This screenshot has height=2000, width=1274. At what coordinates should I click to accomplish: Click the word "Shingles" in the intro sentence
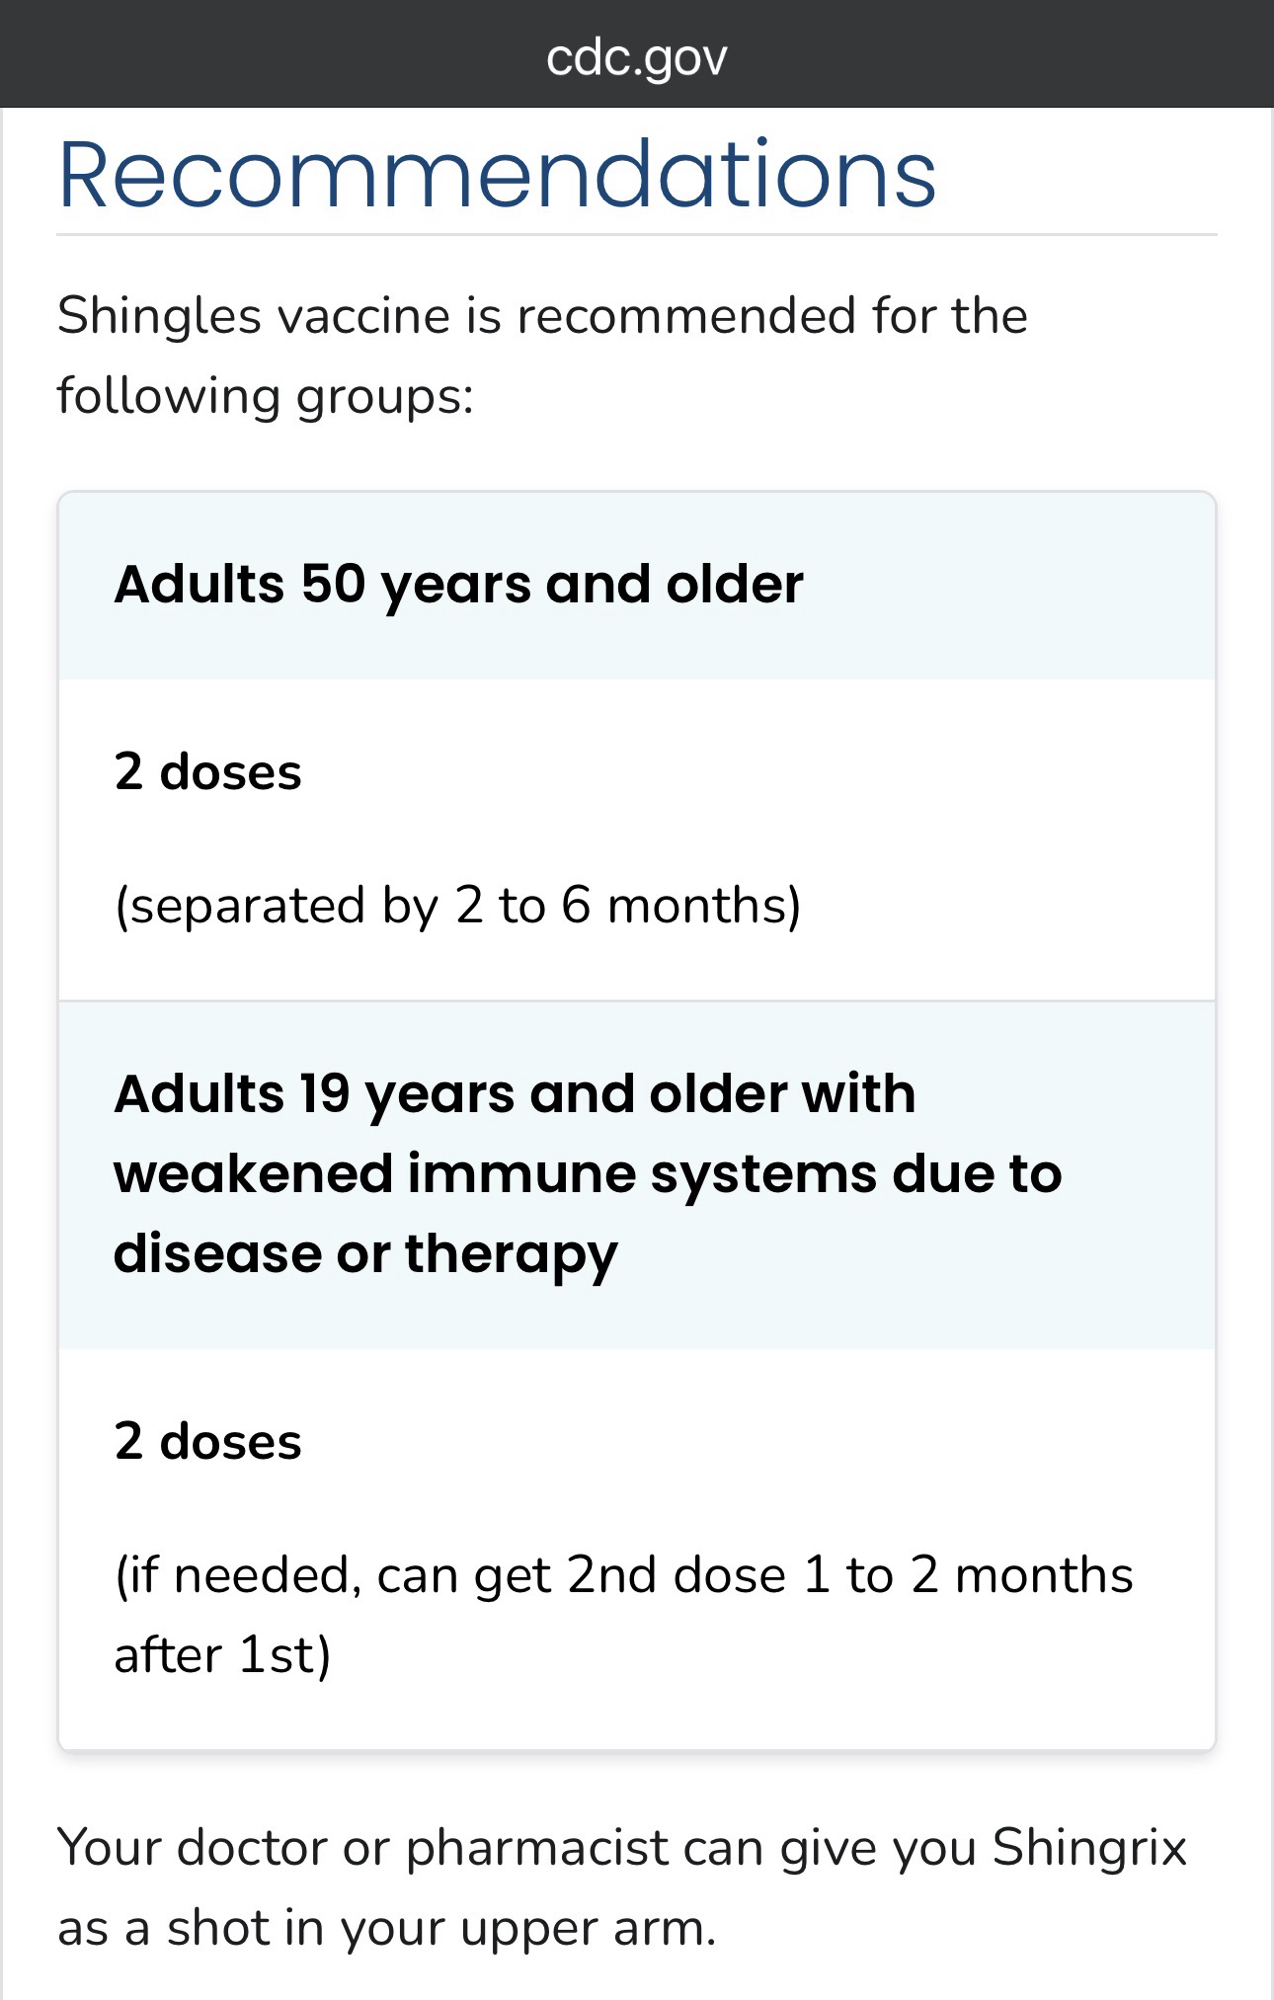pyautogui.click(x=159, y=316)
